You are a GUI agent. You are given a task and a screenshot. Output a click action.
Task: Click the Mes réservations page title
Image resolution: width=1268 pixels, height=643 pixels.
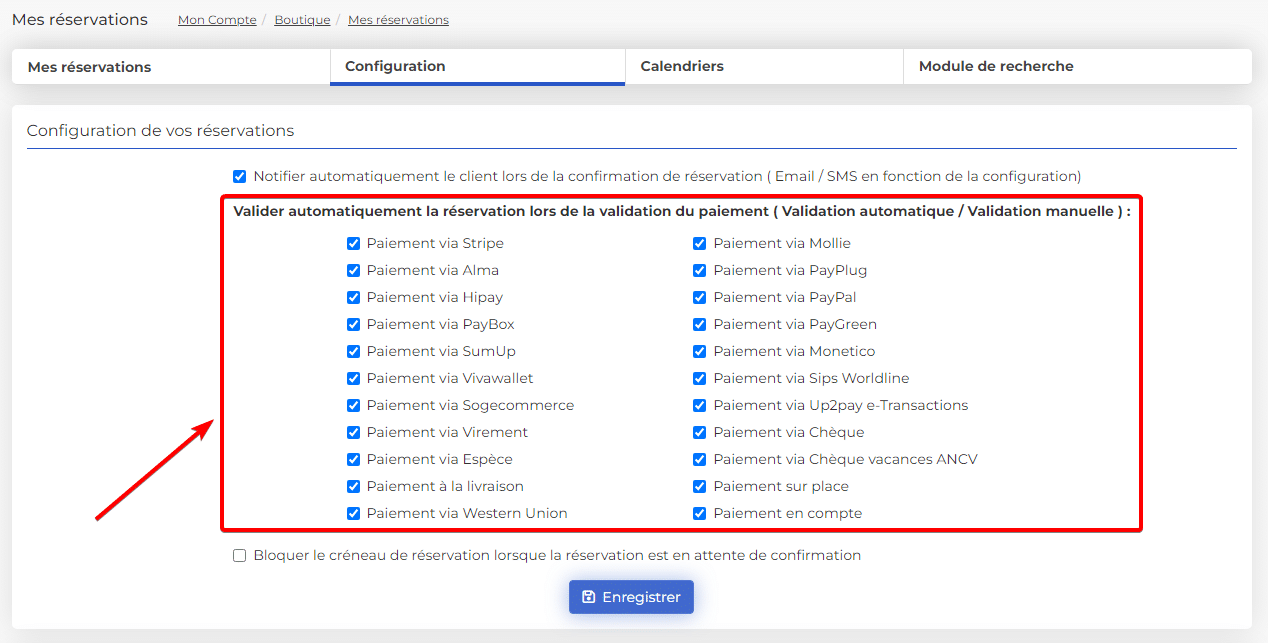click(80, 20)
